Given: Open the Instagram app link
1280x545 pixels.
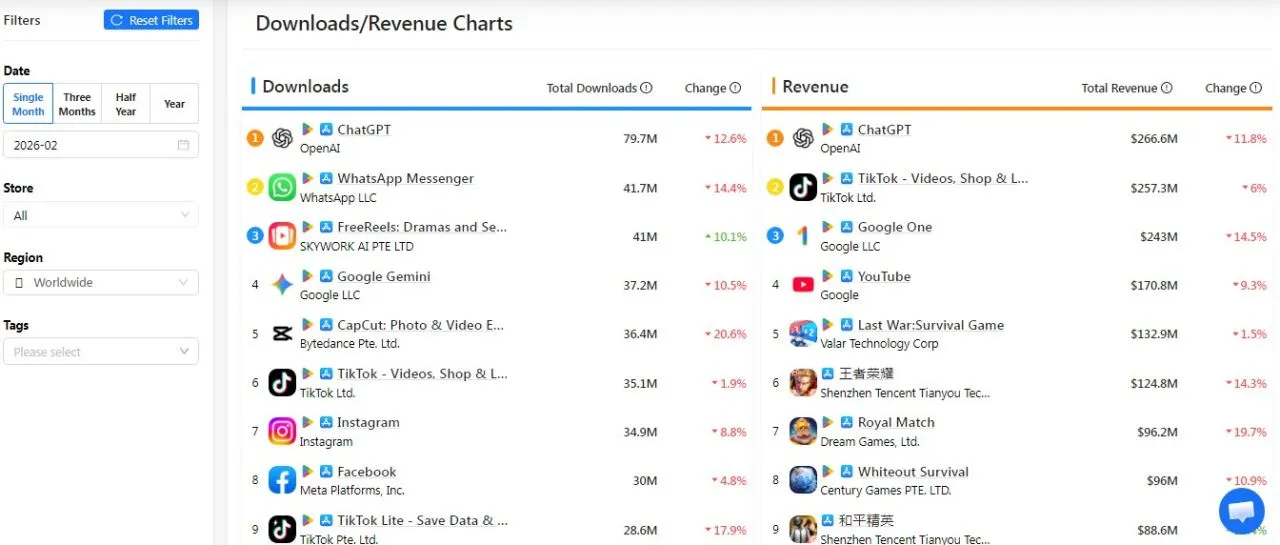Looking at the screenshot, I should coord(368,422).
